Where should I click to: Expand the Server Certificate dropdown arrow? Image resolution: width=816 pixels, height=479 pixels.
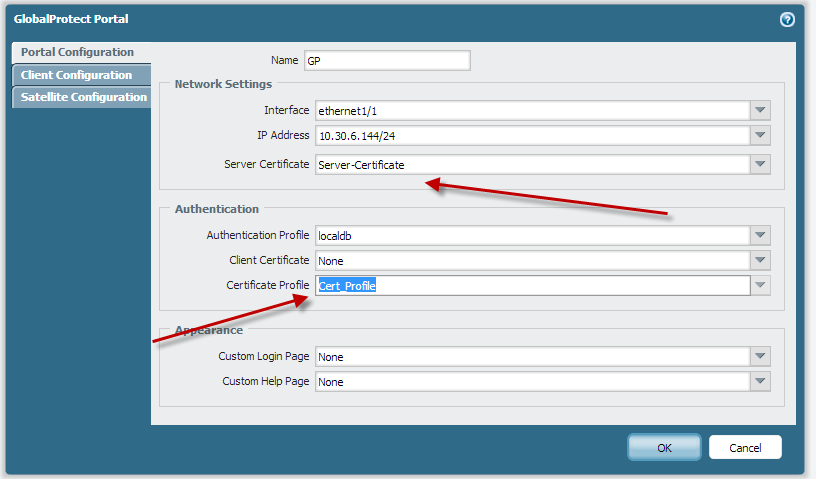(760, 165)
